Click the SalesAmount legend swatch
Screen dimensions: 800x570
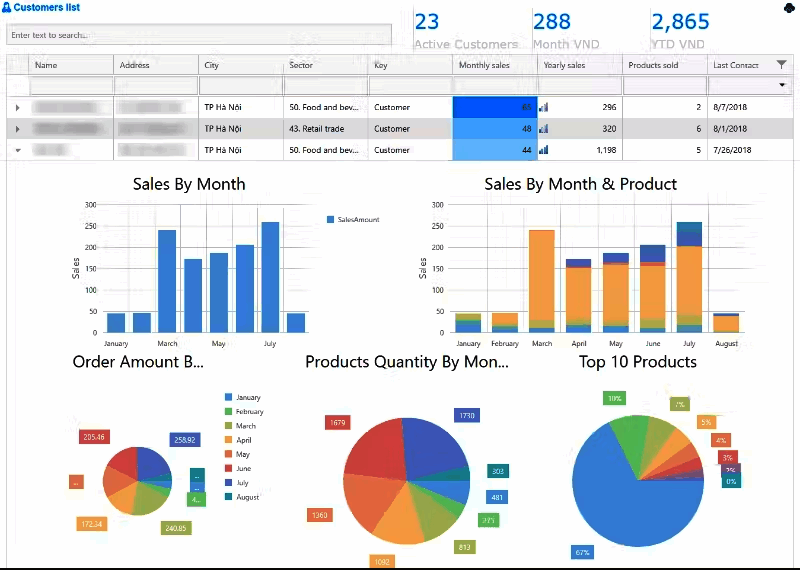coord(330,219)
